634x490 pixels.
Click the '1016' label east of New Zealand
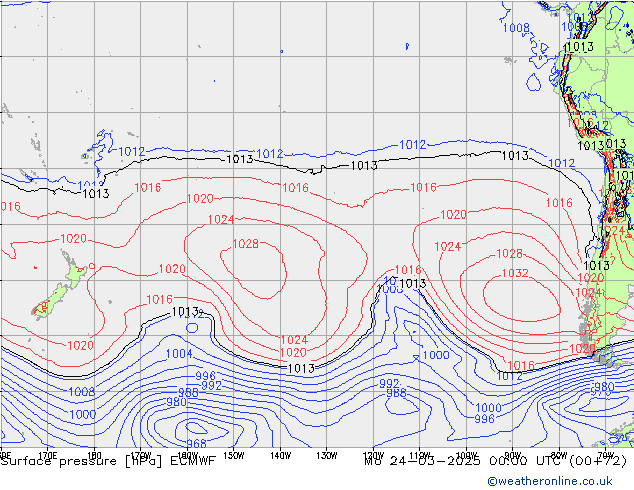coord(159,300)
